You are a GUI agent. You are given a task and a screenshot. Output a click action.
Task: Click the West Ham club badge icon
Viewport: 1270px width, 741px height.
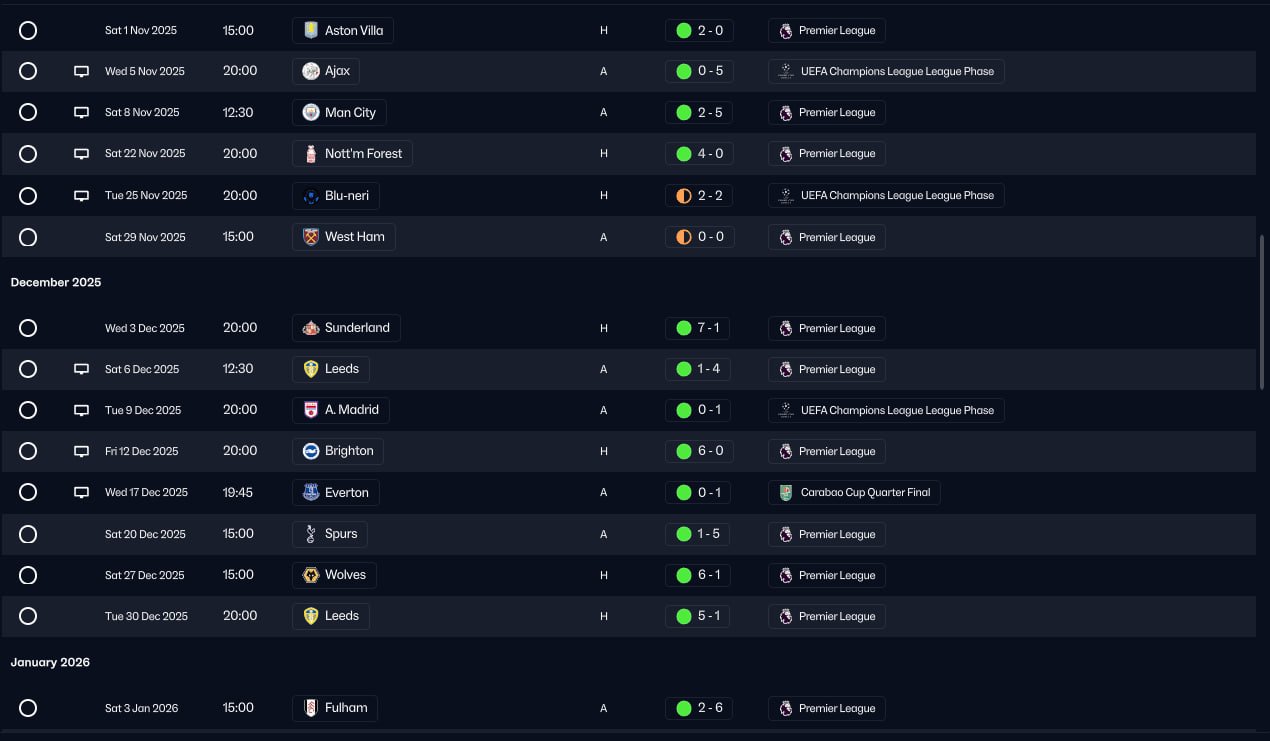311,237
